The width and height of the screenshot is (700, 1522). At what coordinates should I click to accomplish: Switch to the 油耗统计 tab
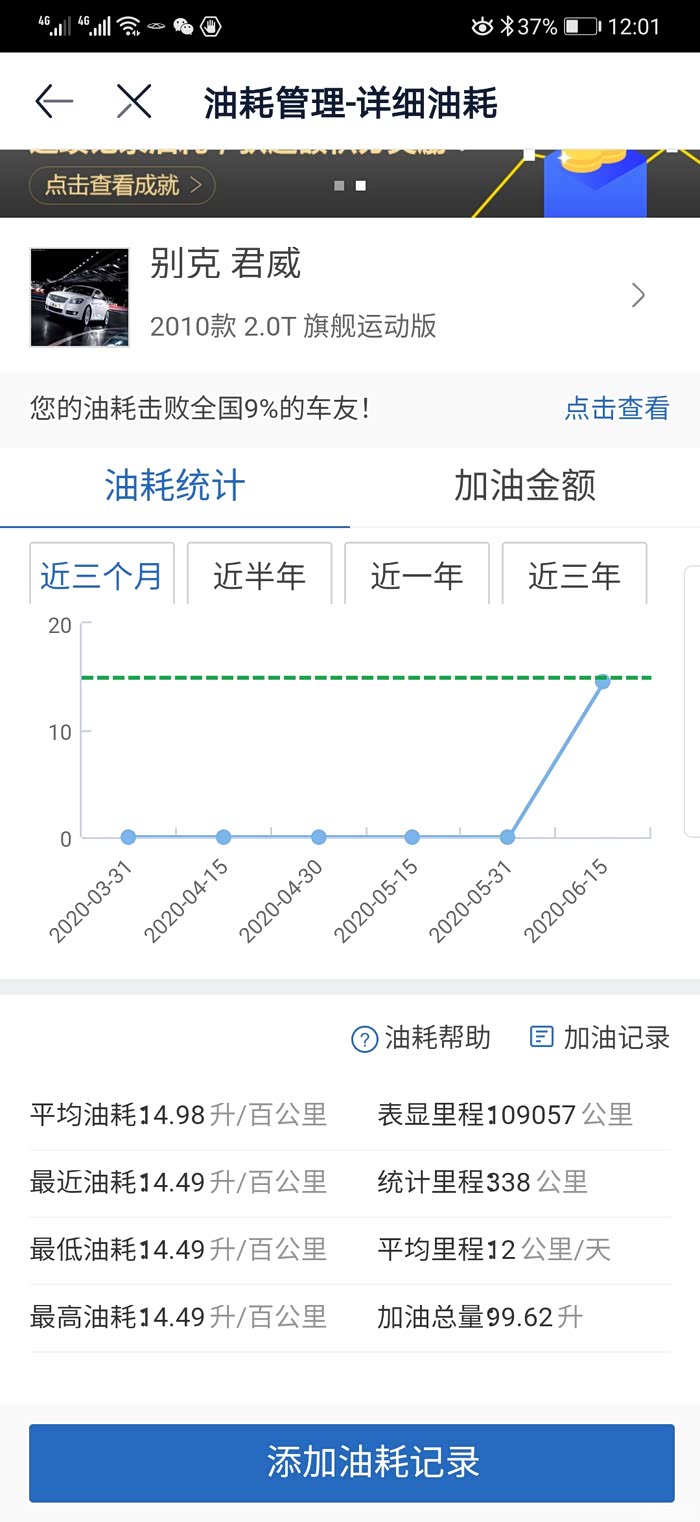click(x=175, y=486)
